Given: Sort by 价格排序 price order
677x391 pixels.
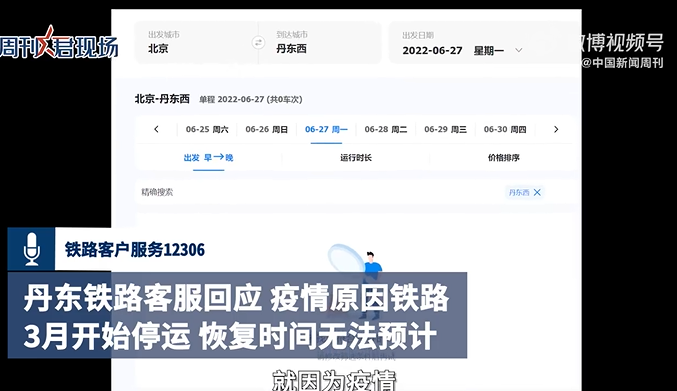Looking at the screenshot, I should click(503, 158).
